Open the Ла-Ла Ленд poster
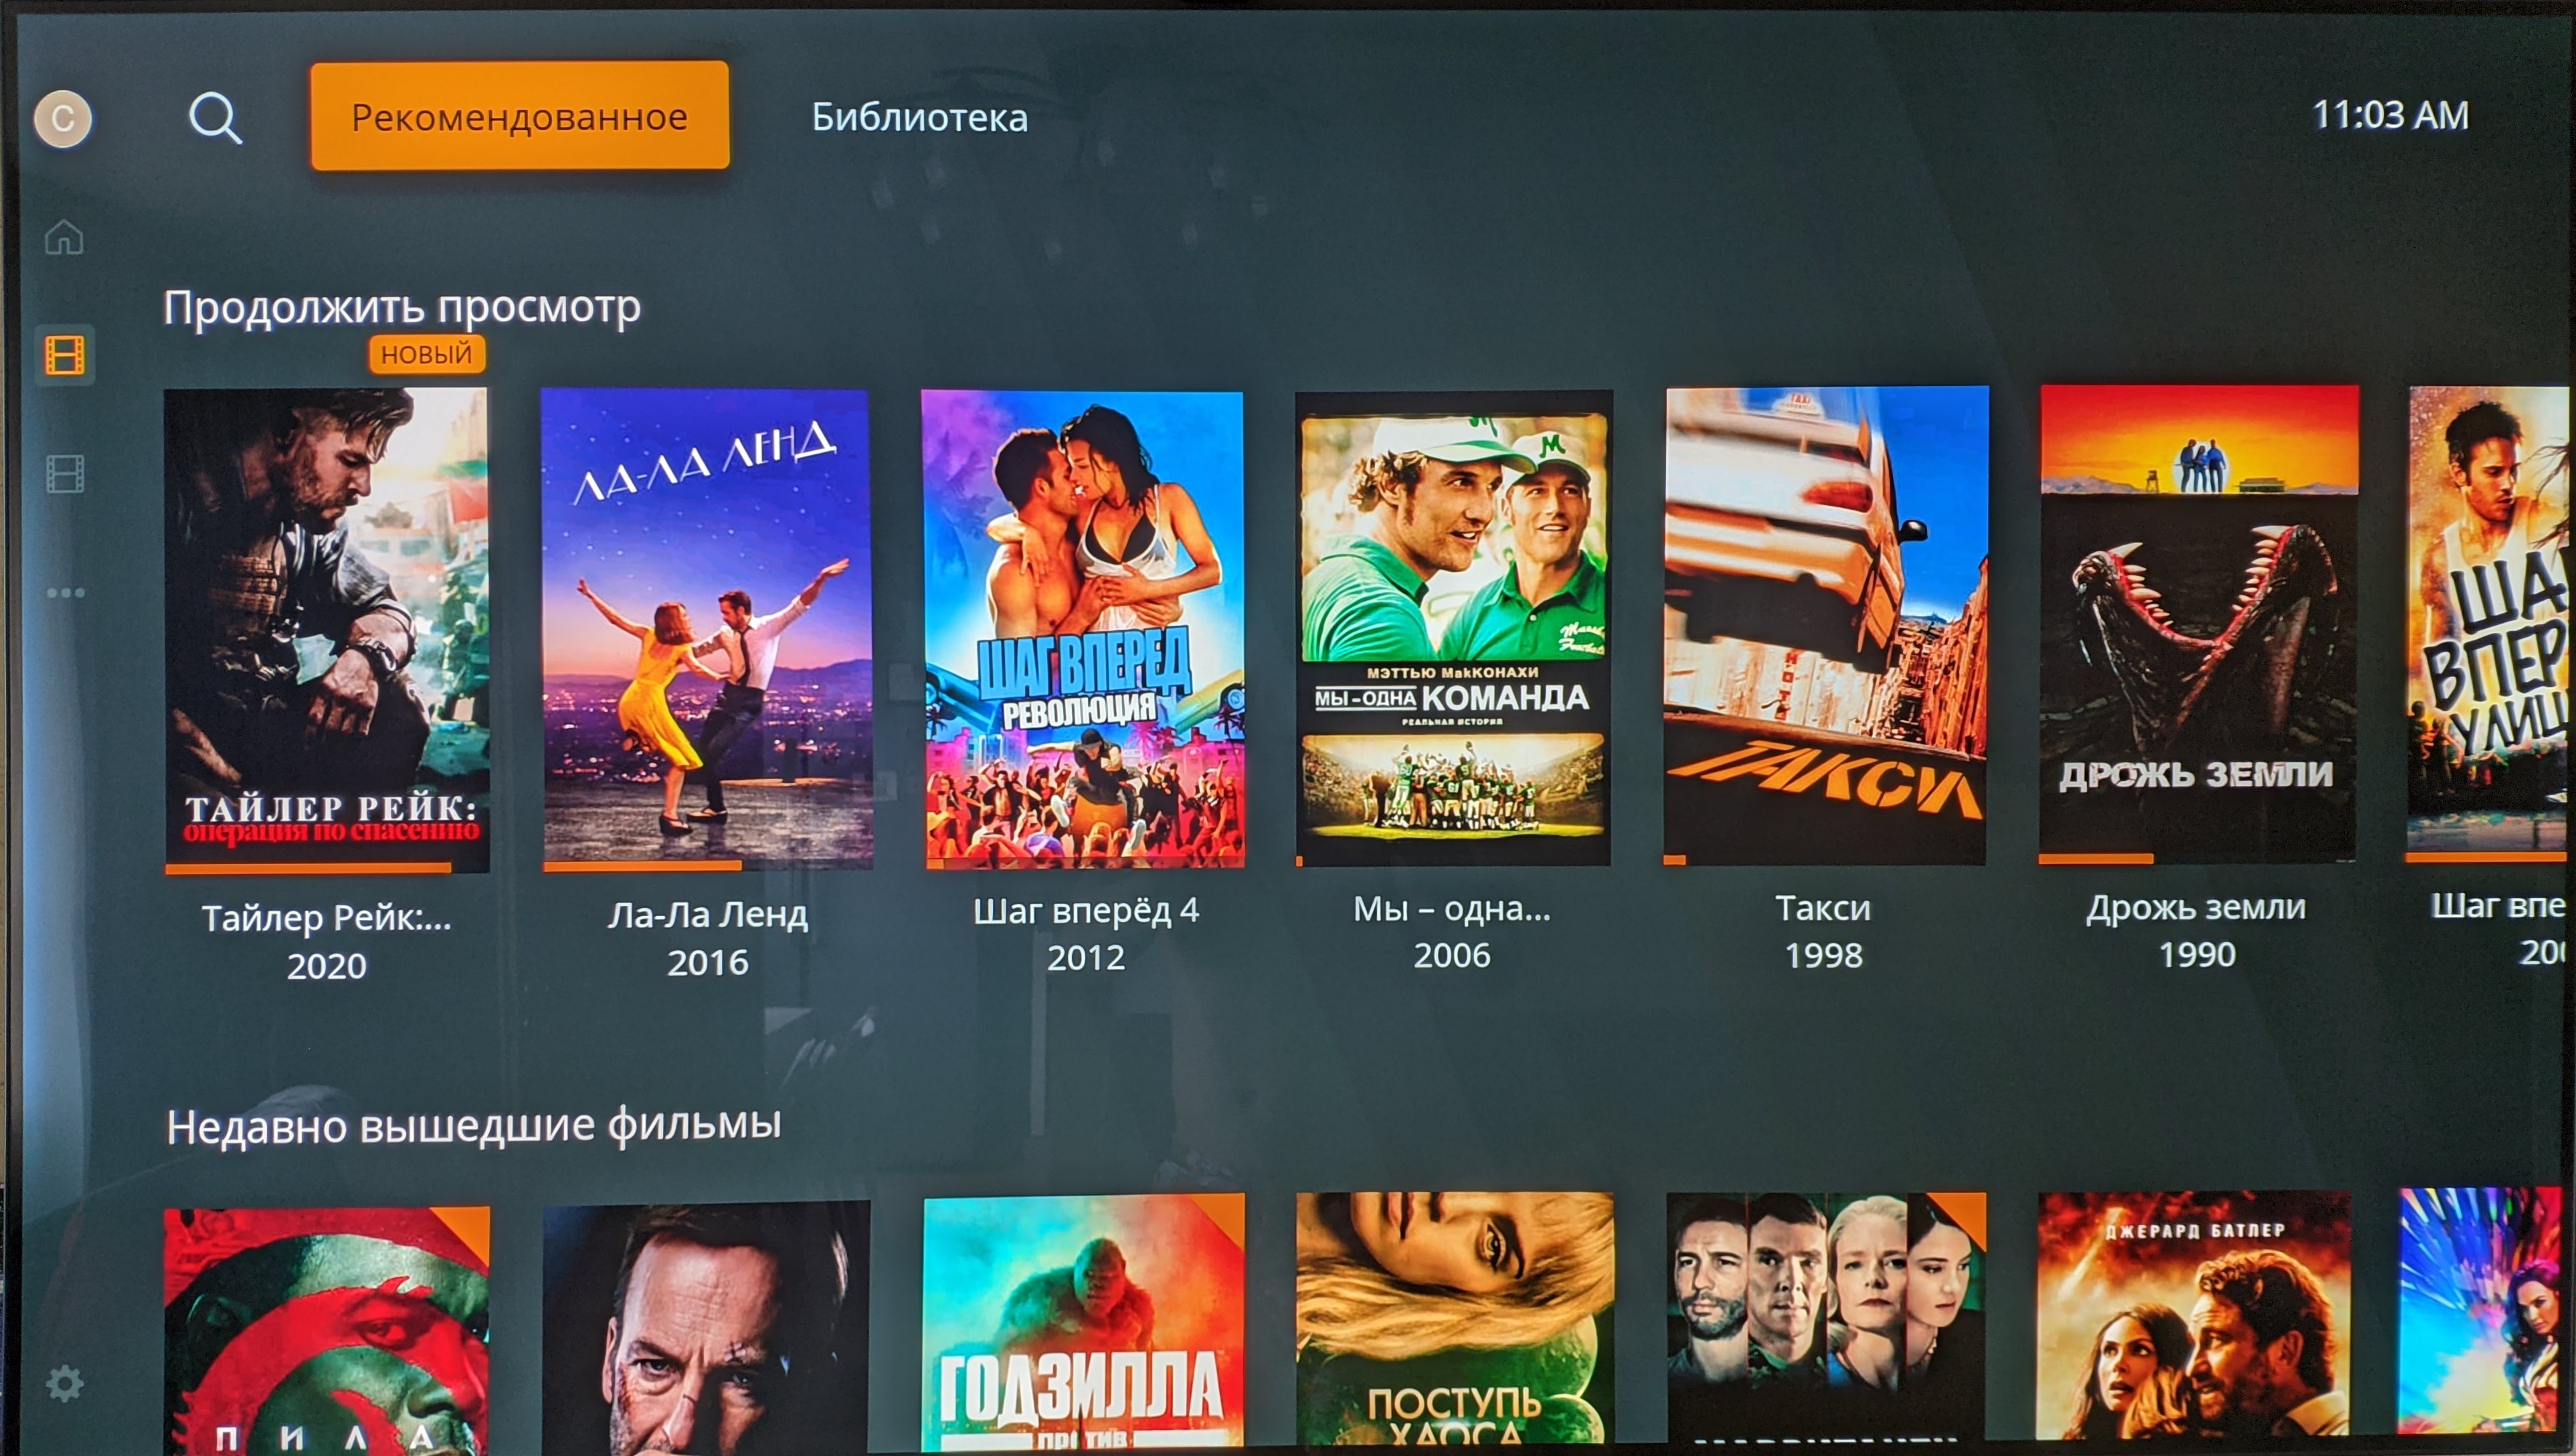The width and height of the screenshot is (2576, 1456). tap(707, 629)
